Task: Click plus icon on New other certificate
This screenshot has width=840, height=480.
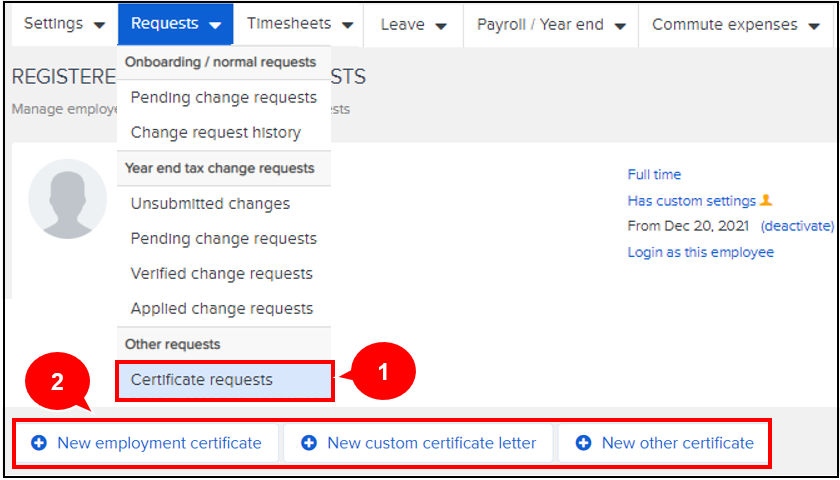Action: pyautogui.click(x=583, y=443)
